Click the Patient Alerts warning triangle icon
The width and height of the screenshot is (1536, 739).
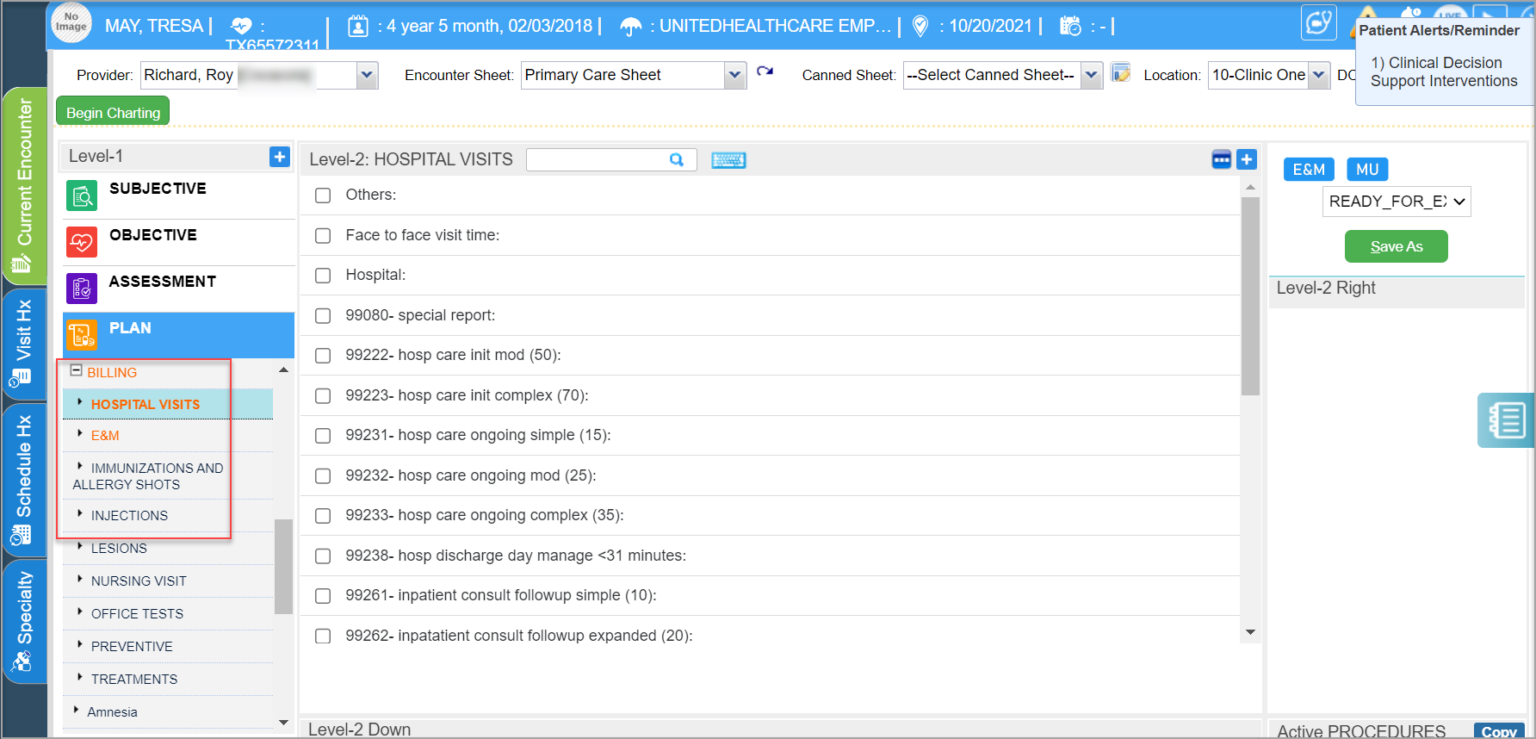pyautogui.click(x=1366, y=11)
